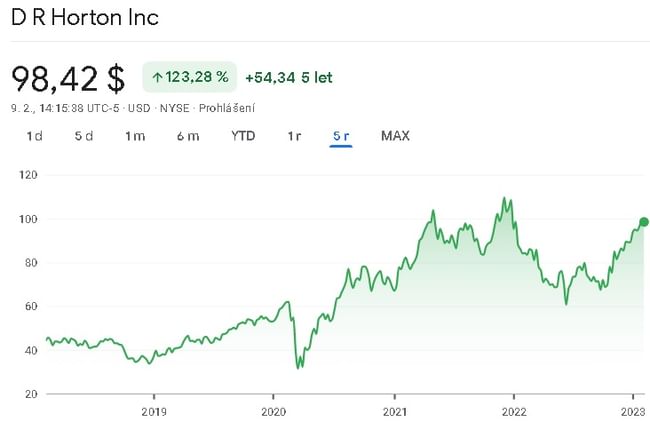
Task: Click the 123,28 % change badge
Action: pos(190,77)
